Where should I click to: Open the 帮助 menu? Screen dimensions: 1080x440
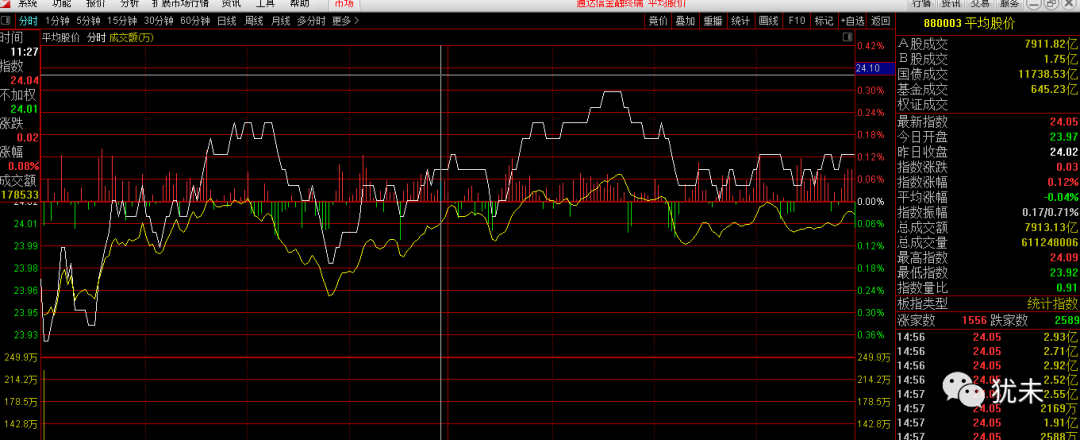click(x=300, y=3)
